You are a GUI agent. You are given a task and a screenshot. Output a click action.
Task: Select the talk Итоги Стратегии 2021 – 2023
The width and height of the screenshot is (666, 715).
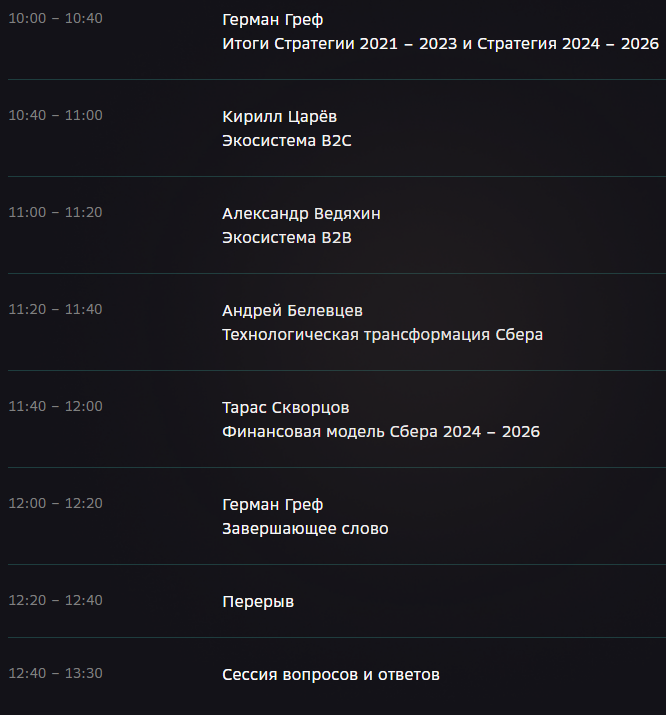coord(340,44)
